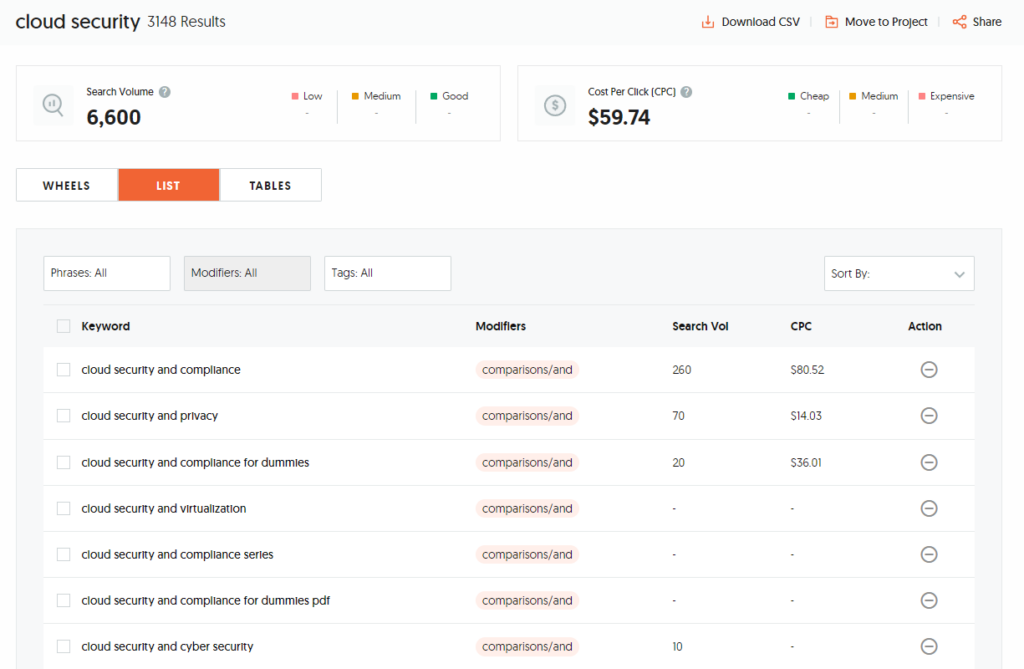
Task: Click the dollar icon beside Cost Per Click
Action: [554, 102]
